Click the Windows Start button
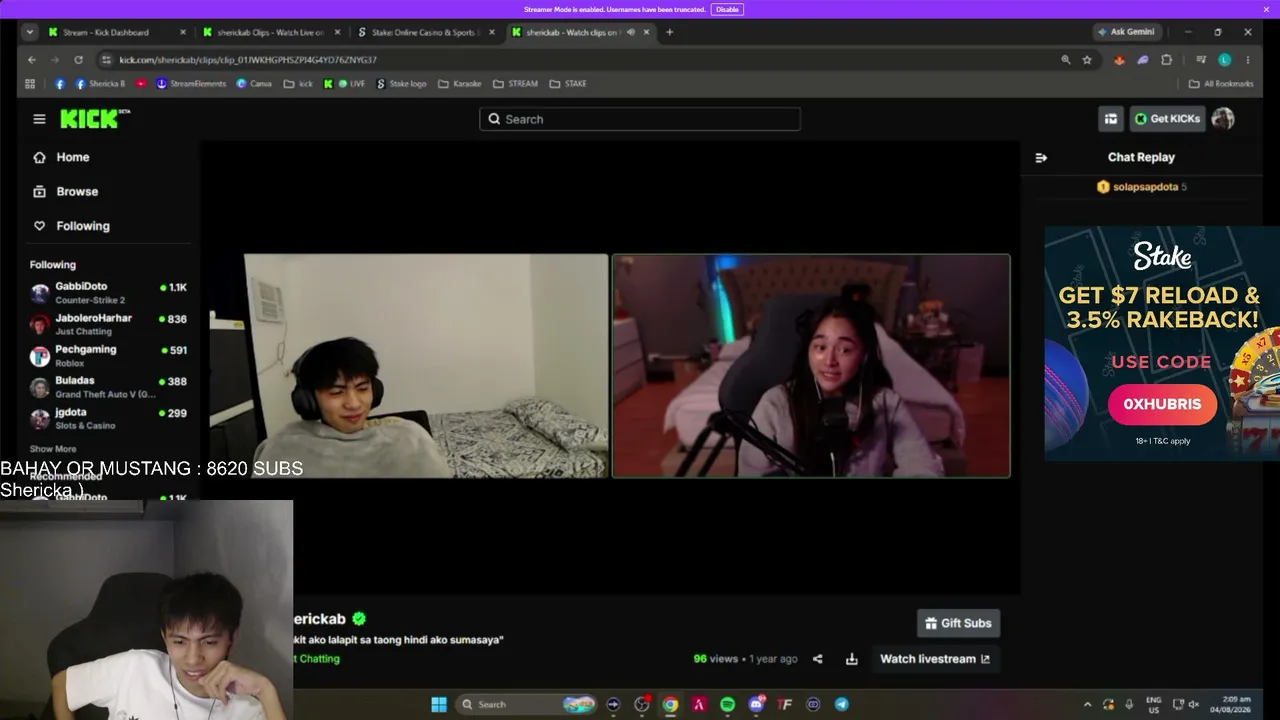The image size is (1280, 720). (439, 704)
